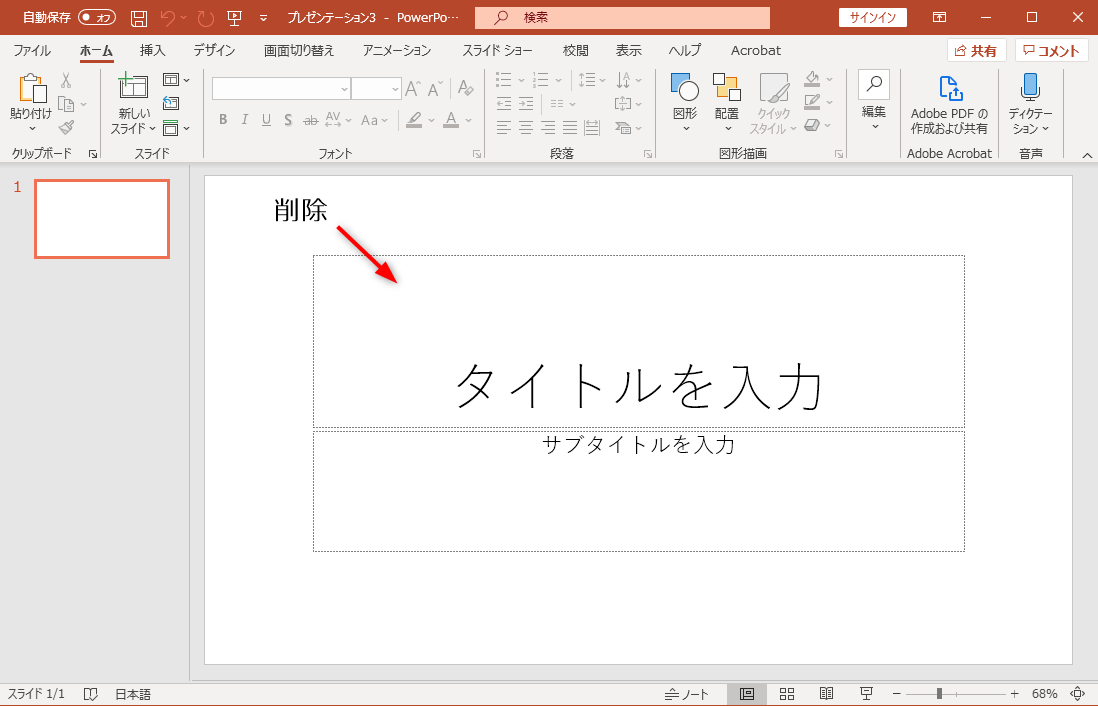The width and height of the screenshot is (1098, 706).
Task: Open the Insert ribbon tab
Action: tap(153, 50)
